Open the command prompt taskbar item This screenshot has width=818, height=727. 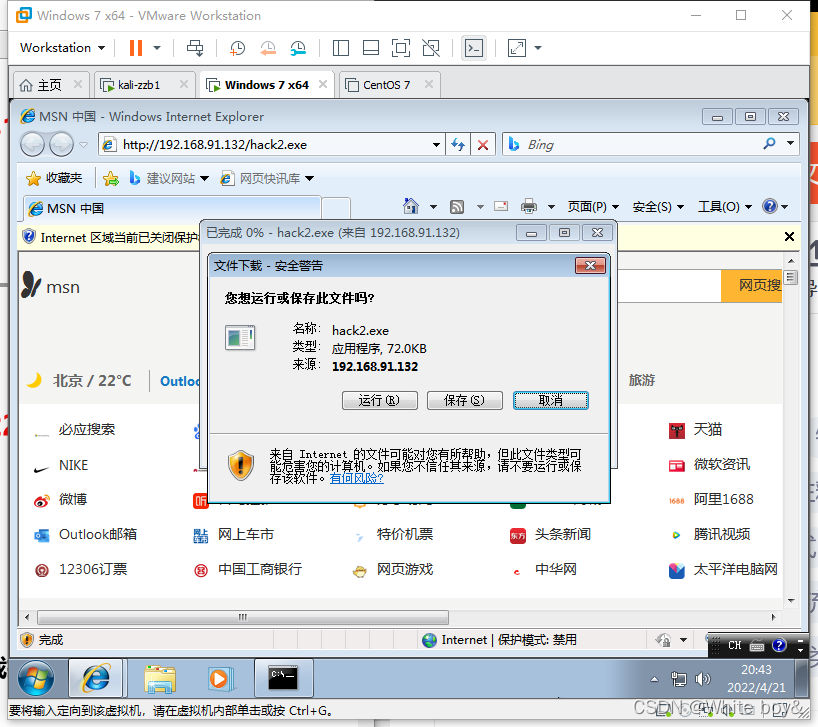click(x=283, y=678)
